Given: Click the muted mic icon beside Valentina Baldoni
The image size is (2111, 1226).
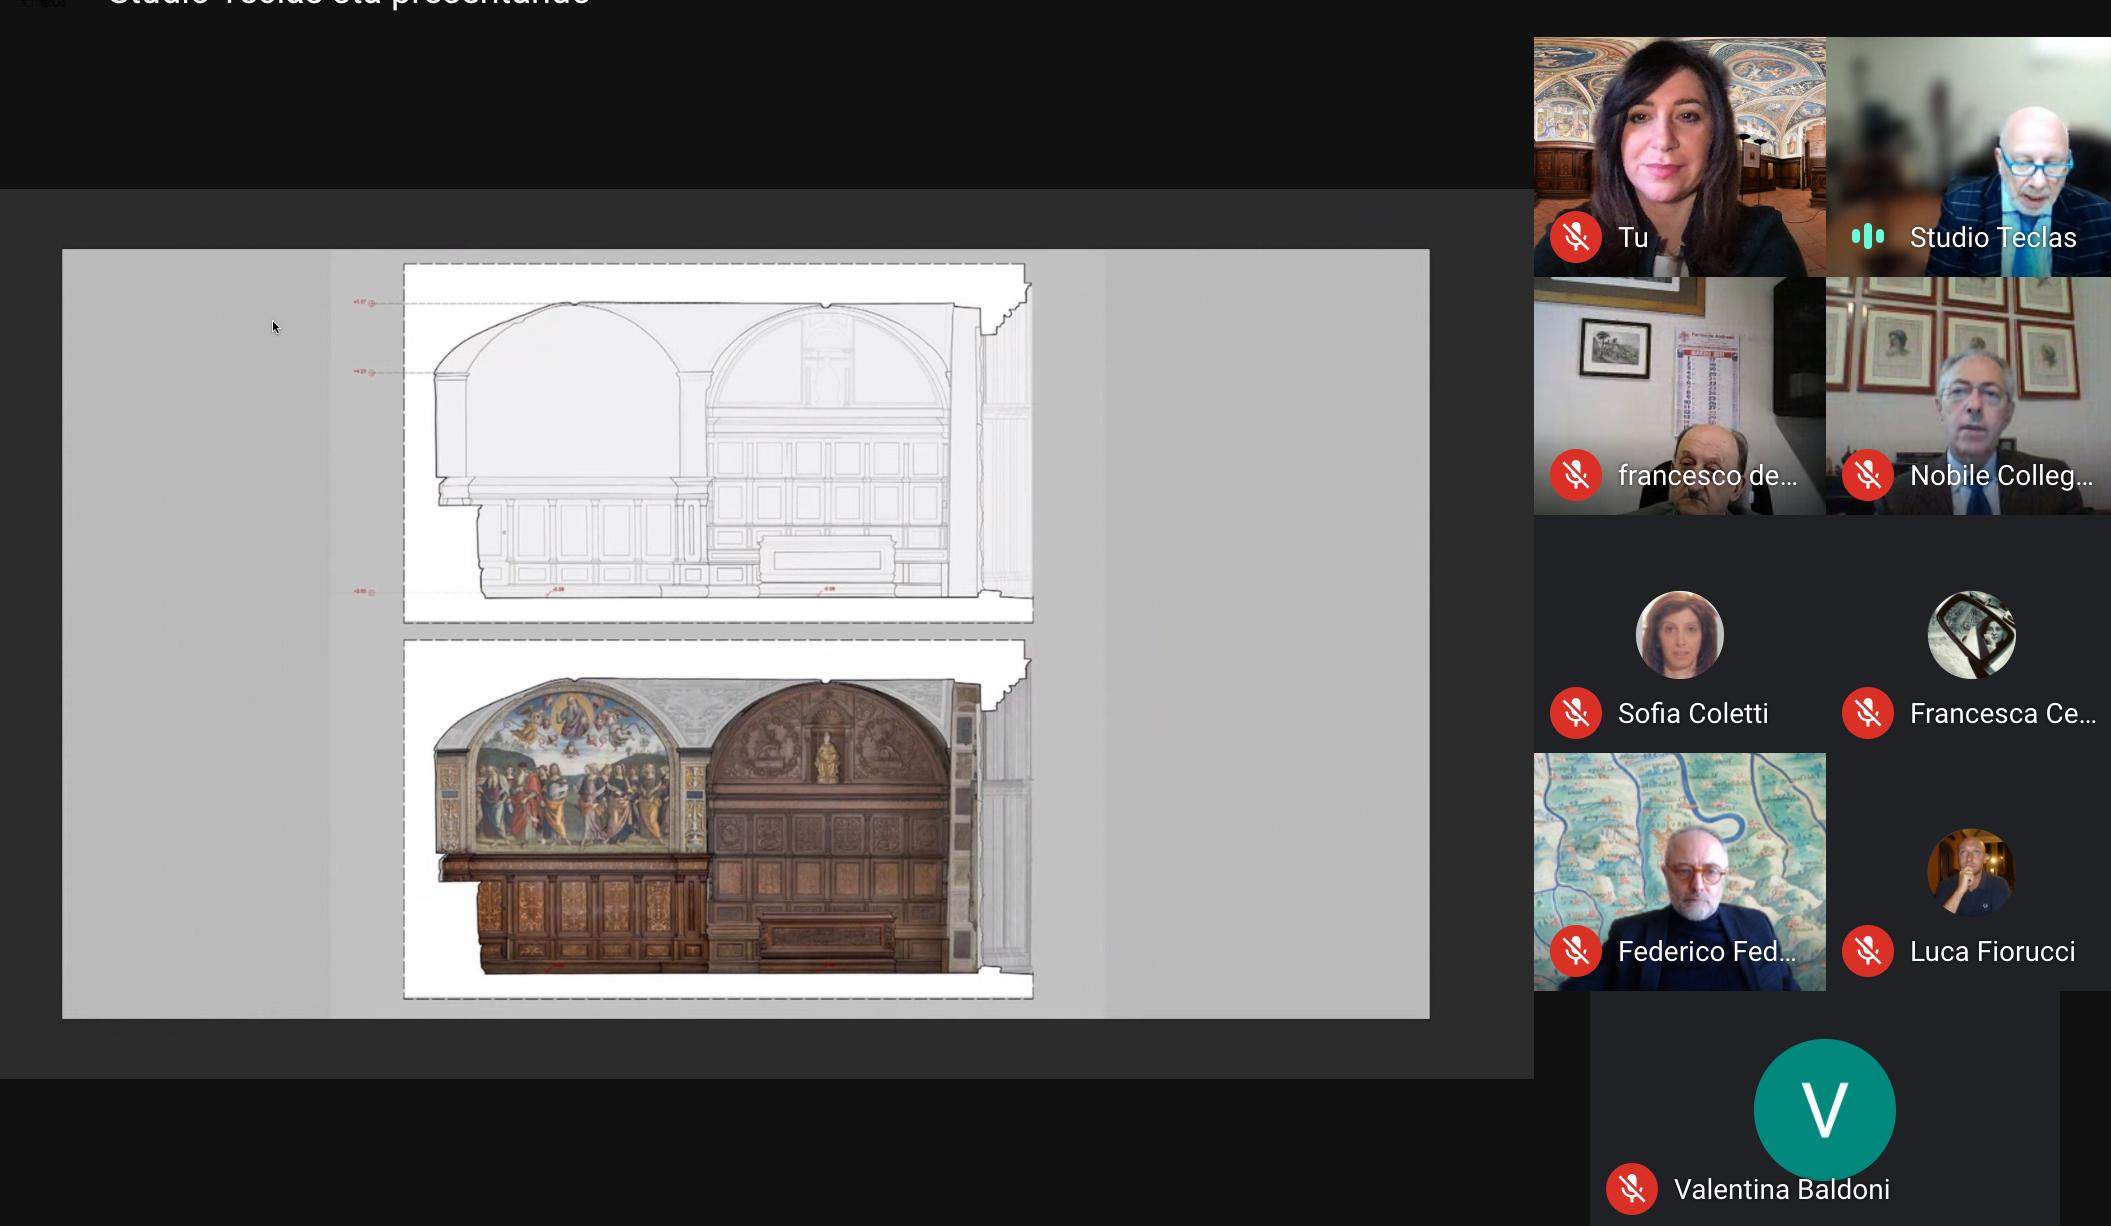Looking at the screenshot, I should [1632, 1189].
